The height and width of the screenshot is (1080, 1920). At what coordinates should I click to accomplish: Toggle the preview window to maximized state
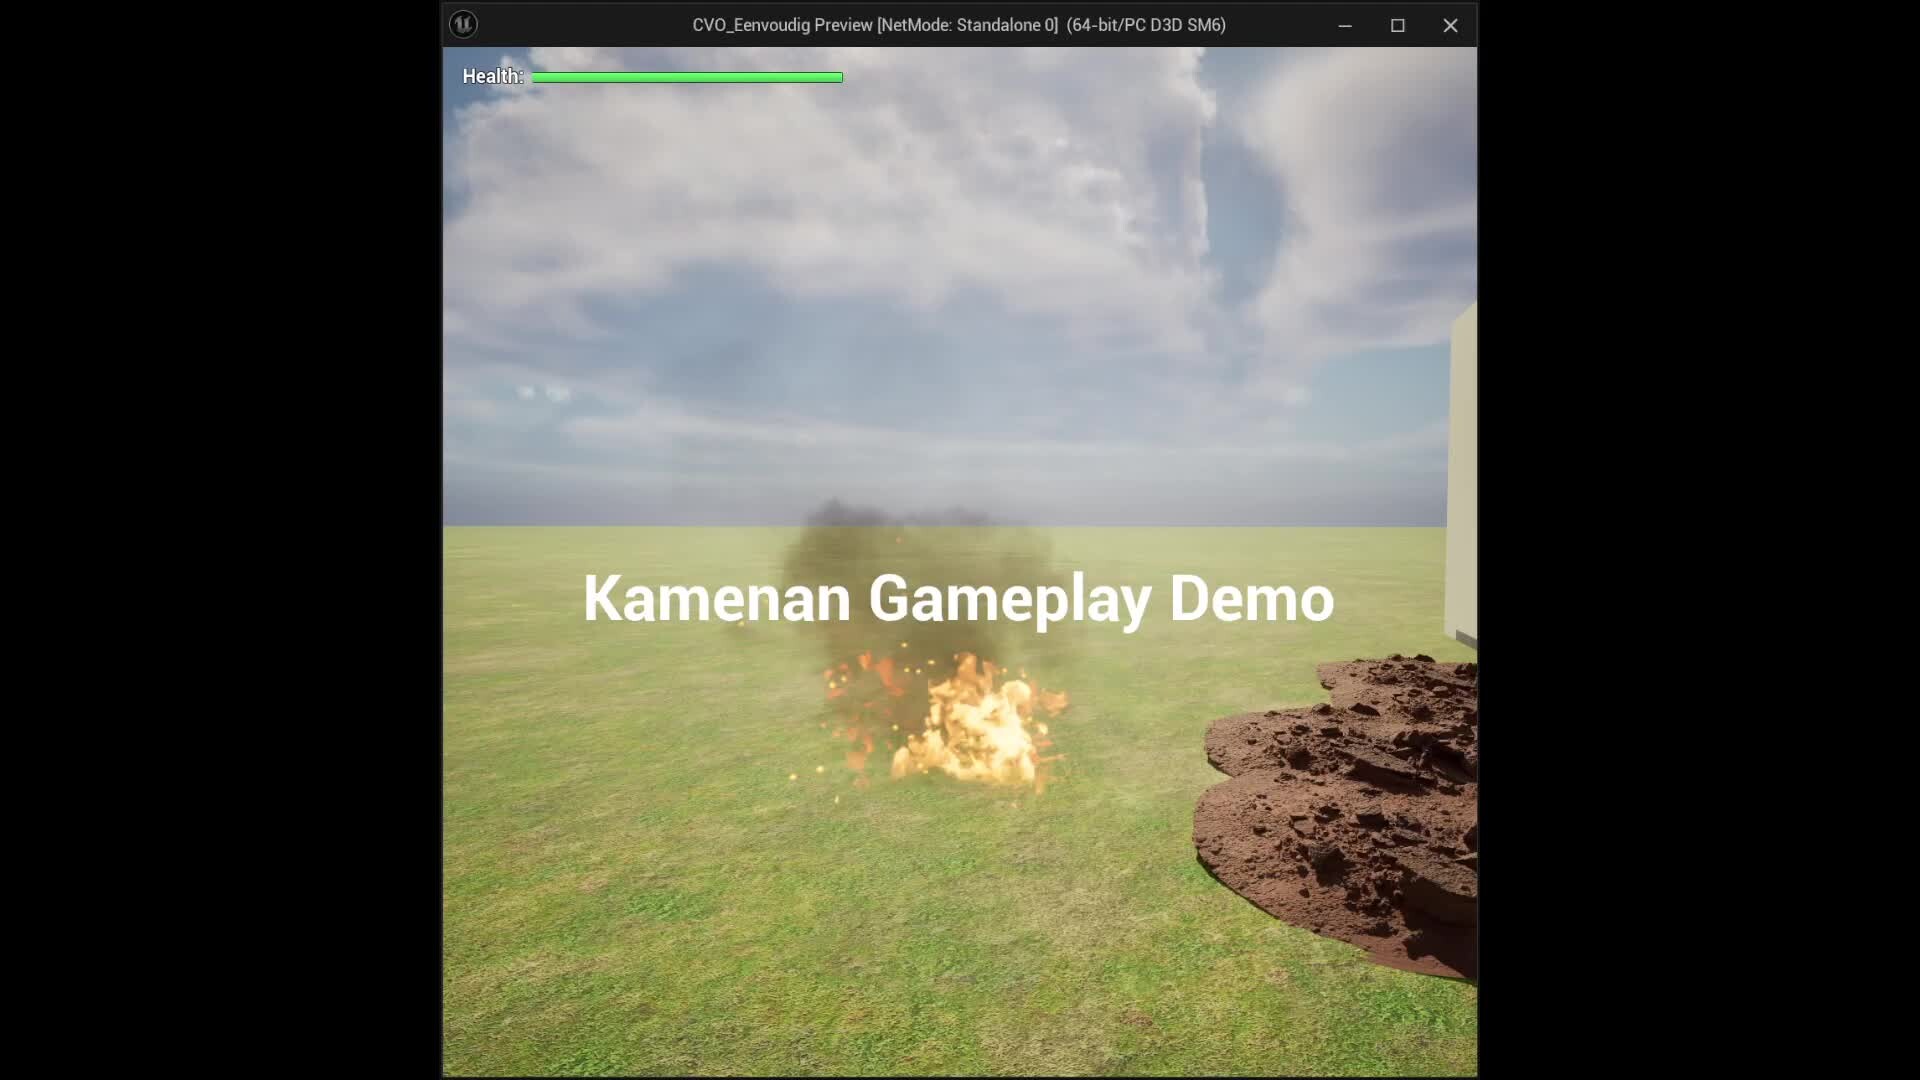coord(1398,25)
